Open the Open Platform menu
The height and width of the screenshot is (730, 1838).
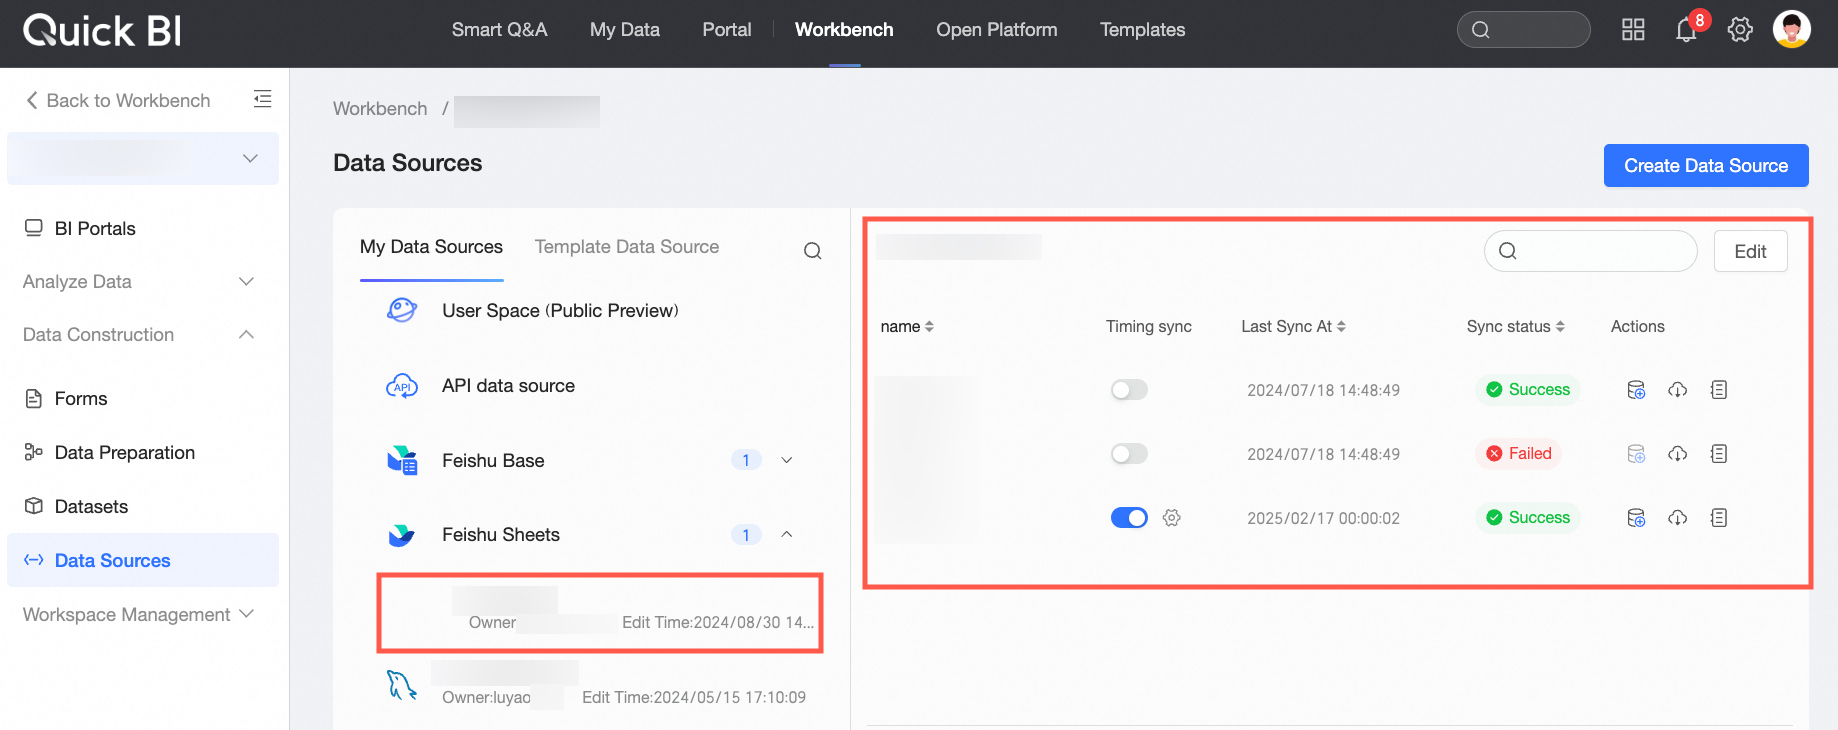pyautogui.click(x=997, y=30)
